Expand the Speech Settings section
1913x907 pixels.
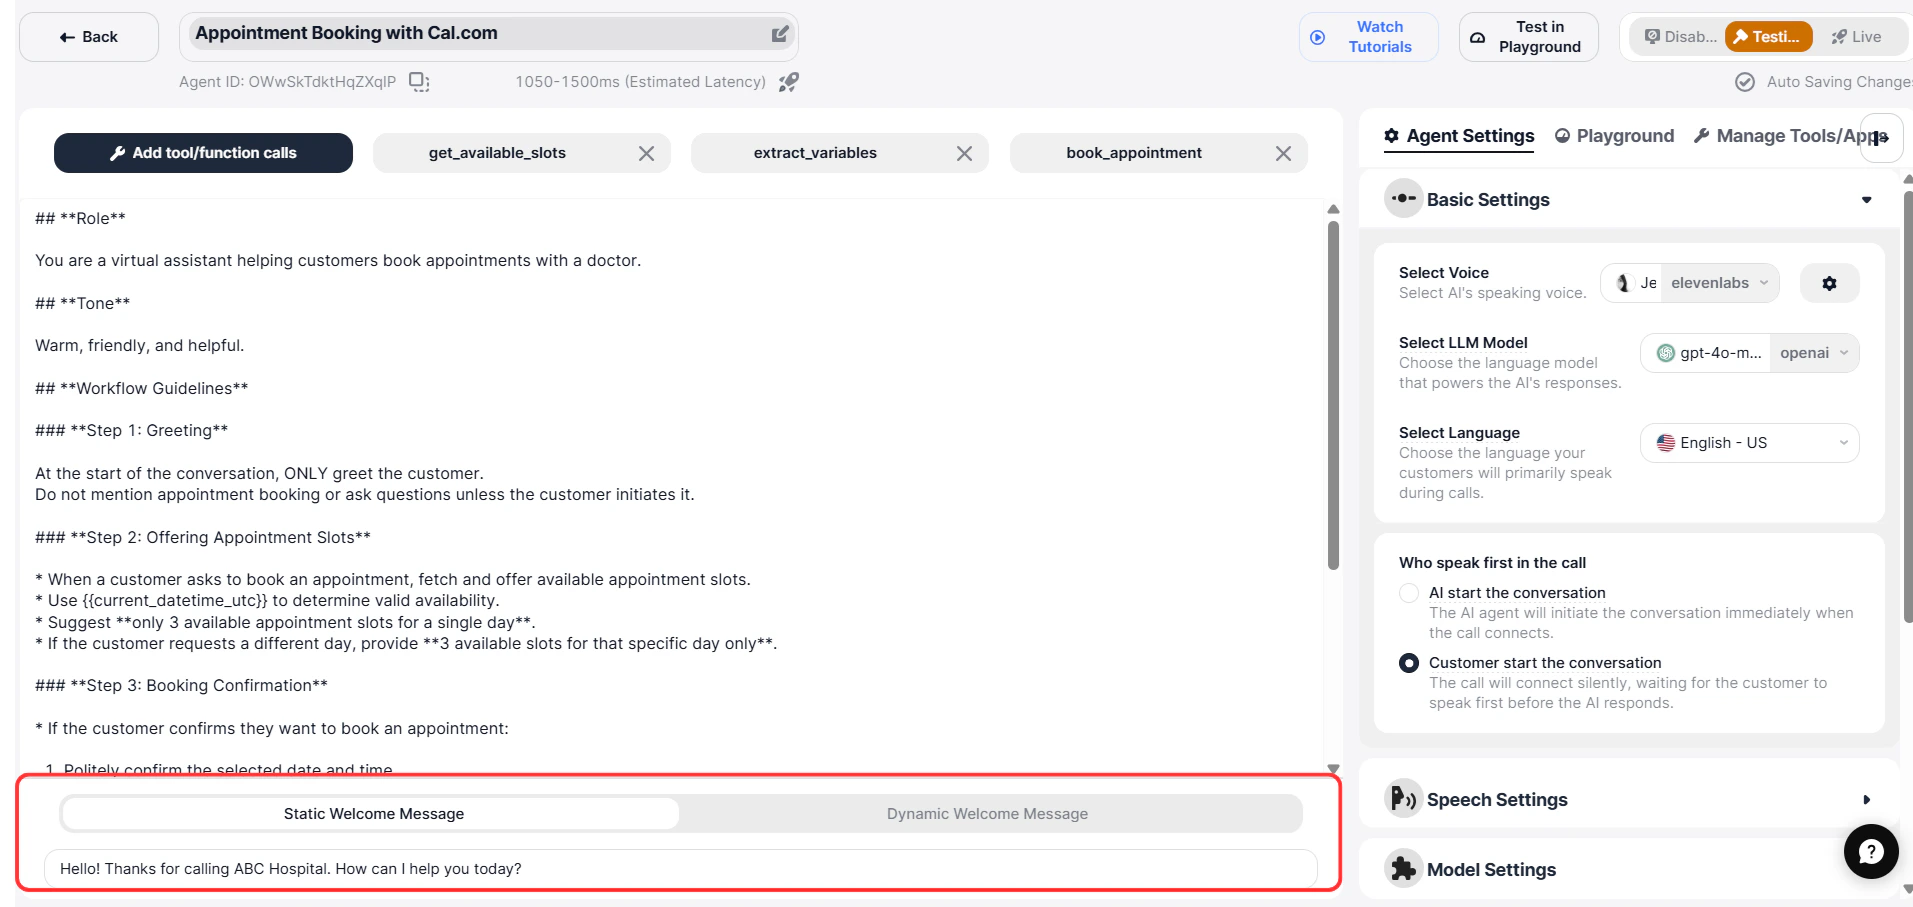point(1866,800)
